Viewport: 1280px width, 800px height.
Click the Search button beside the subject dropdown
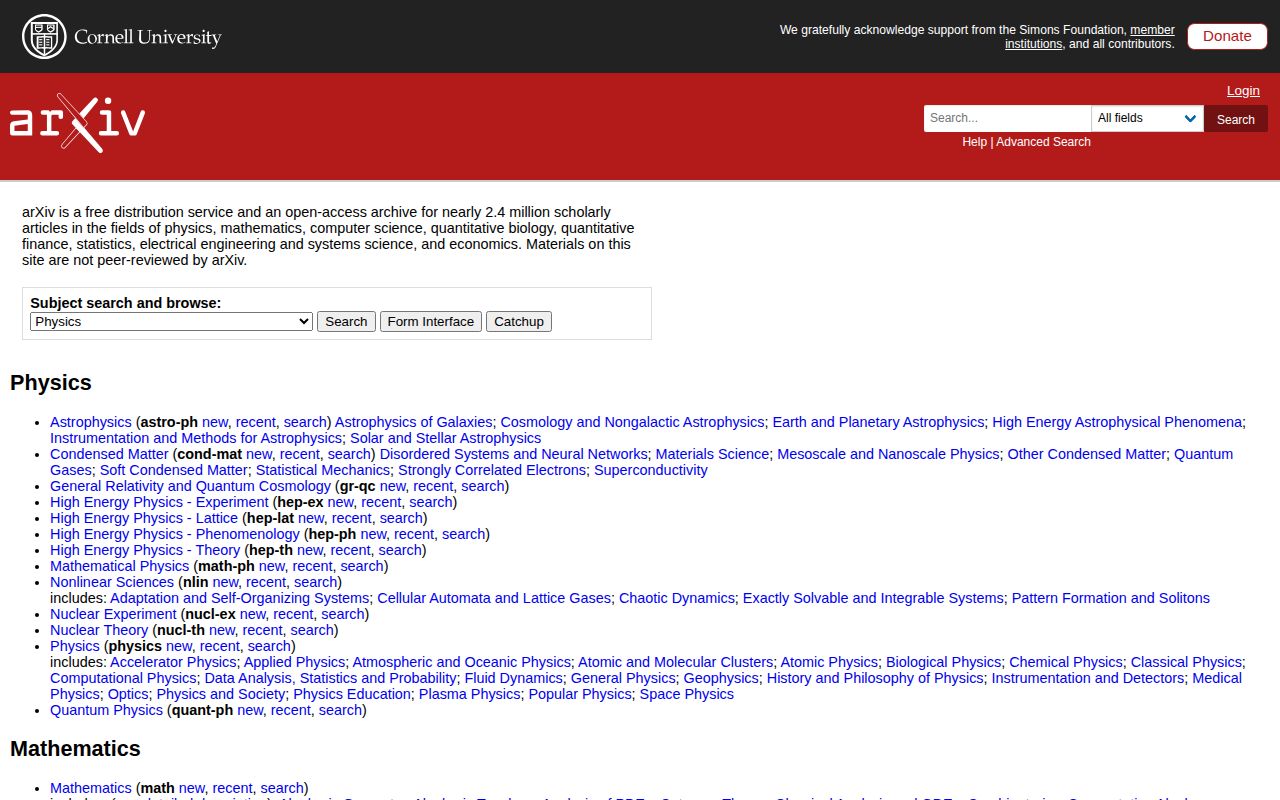(346, 321)
